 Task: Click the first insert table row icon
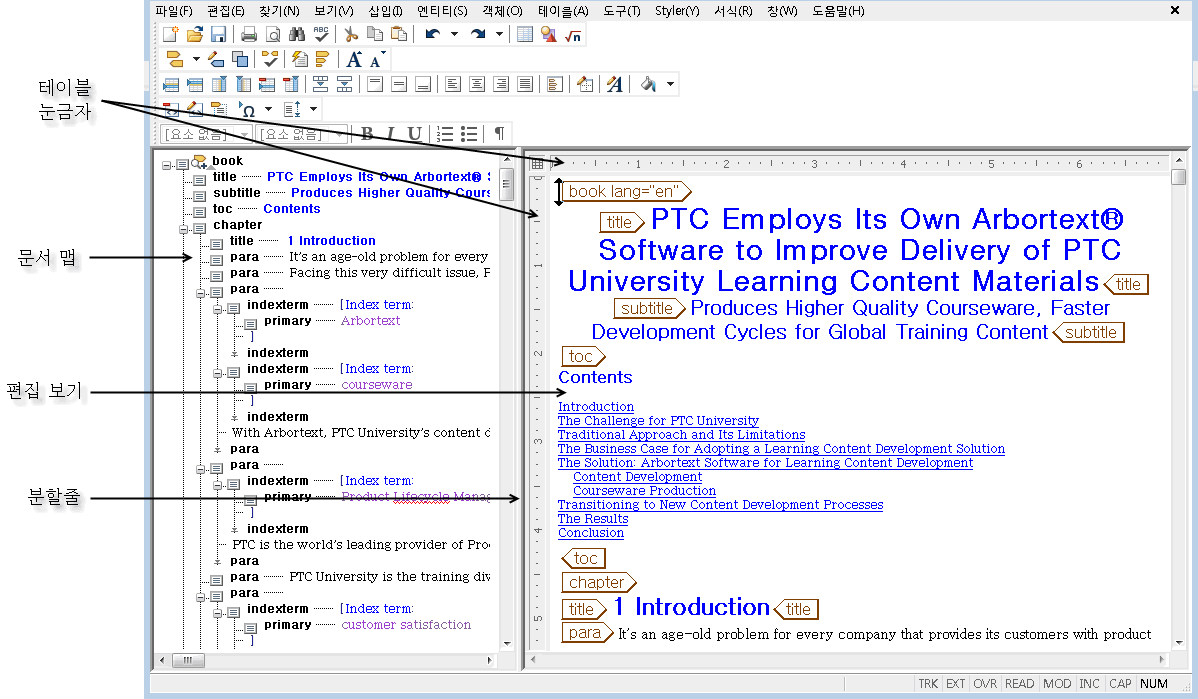point(171,84)
